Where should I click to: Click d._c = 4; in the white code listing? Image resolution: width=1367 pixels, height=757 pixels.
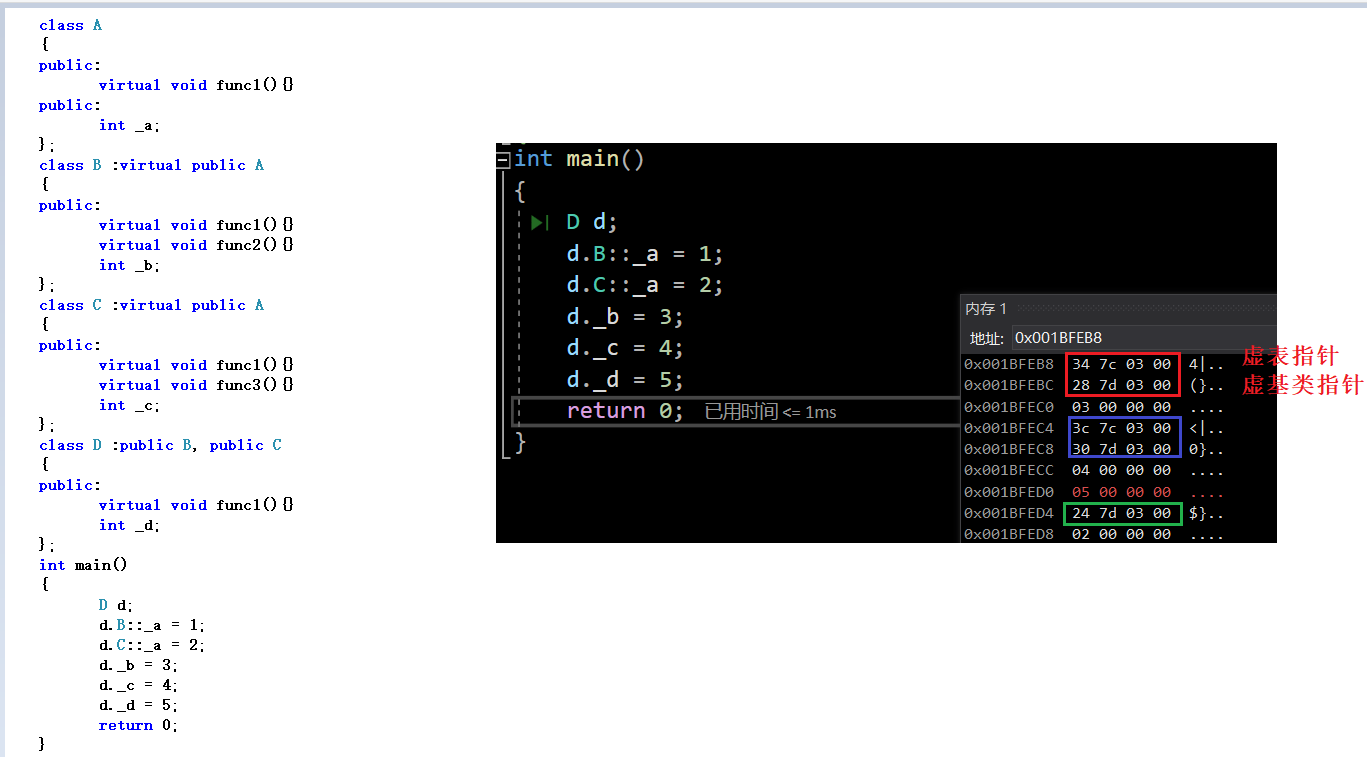pos(138,685)
